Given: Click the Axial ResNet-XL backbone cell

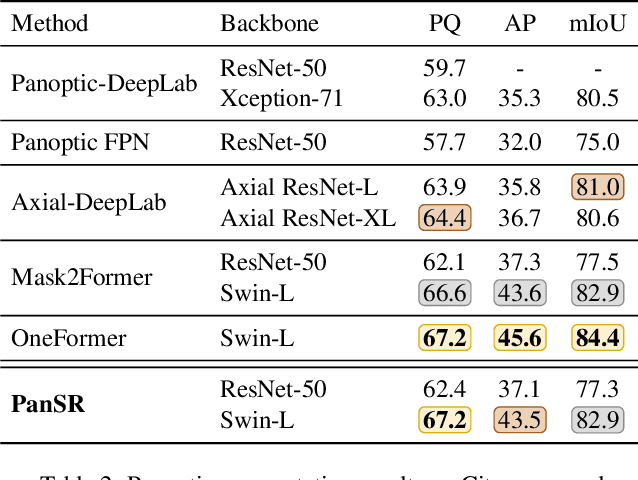Looking at the screenshot, I should click(x=308, y=217).
